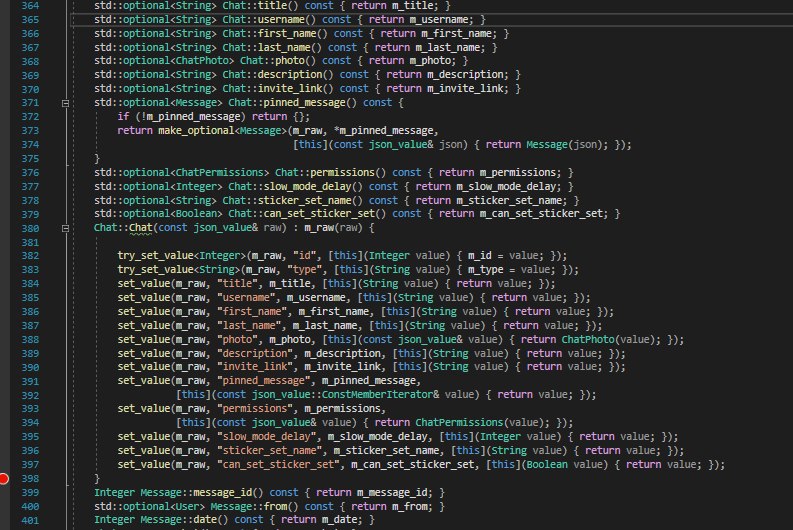Click ChatPermissions type on line 376
This screenshot has height=530, width=793.
coord(219,172)
